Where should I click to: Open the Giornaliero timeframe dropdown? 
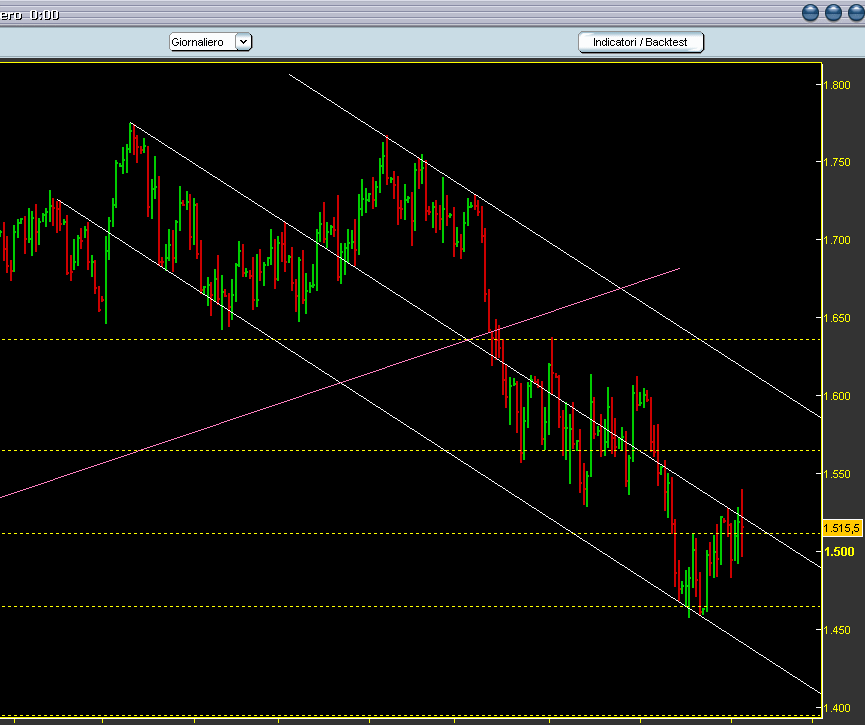point(210,42)
